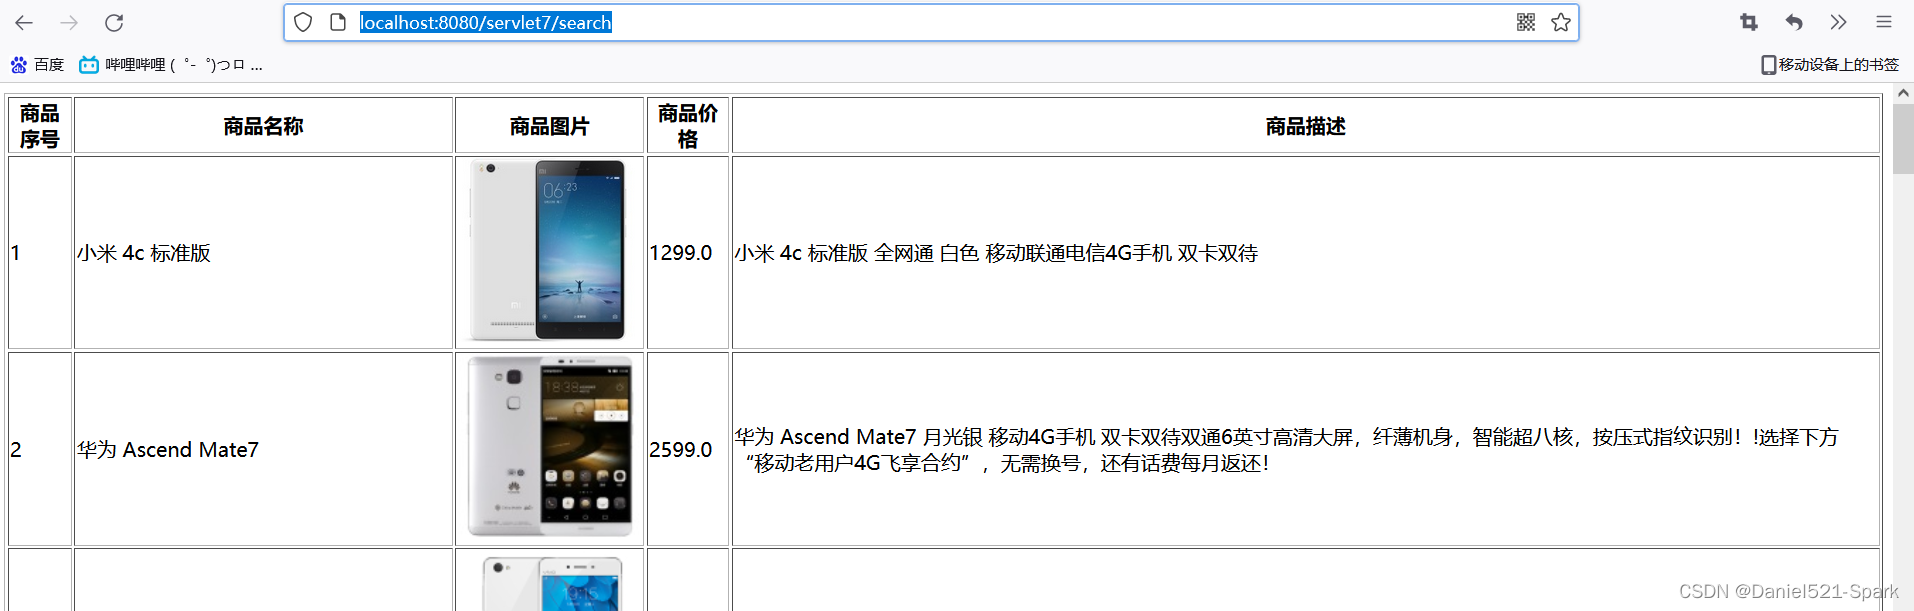Click the product name 华为 Ascend Mate7
Viewport: 1914px width, 611px height.
(x=168, y=450)
